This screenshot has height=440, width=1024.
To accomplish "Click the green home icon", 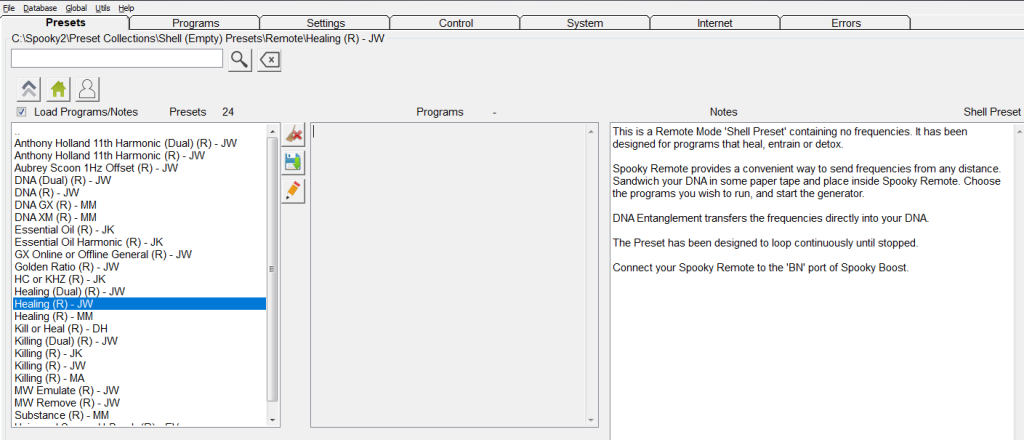I will [x=59, y=89].
